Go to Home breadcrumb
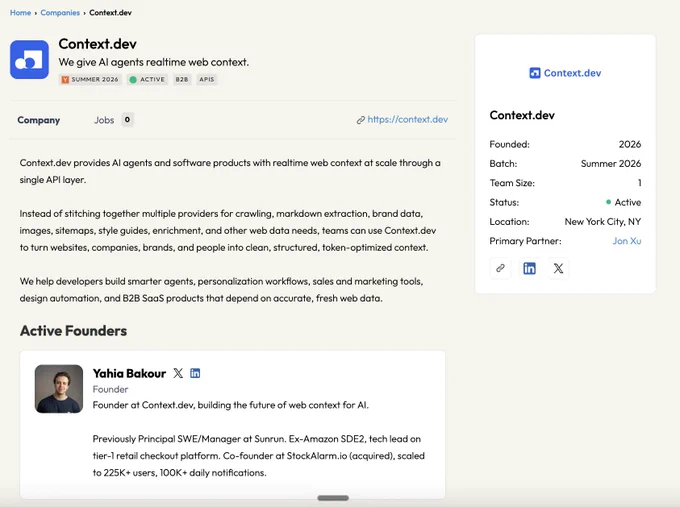 pyautogui.click(x=20, y=13)
